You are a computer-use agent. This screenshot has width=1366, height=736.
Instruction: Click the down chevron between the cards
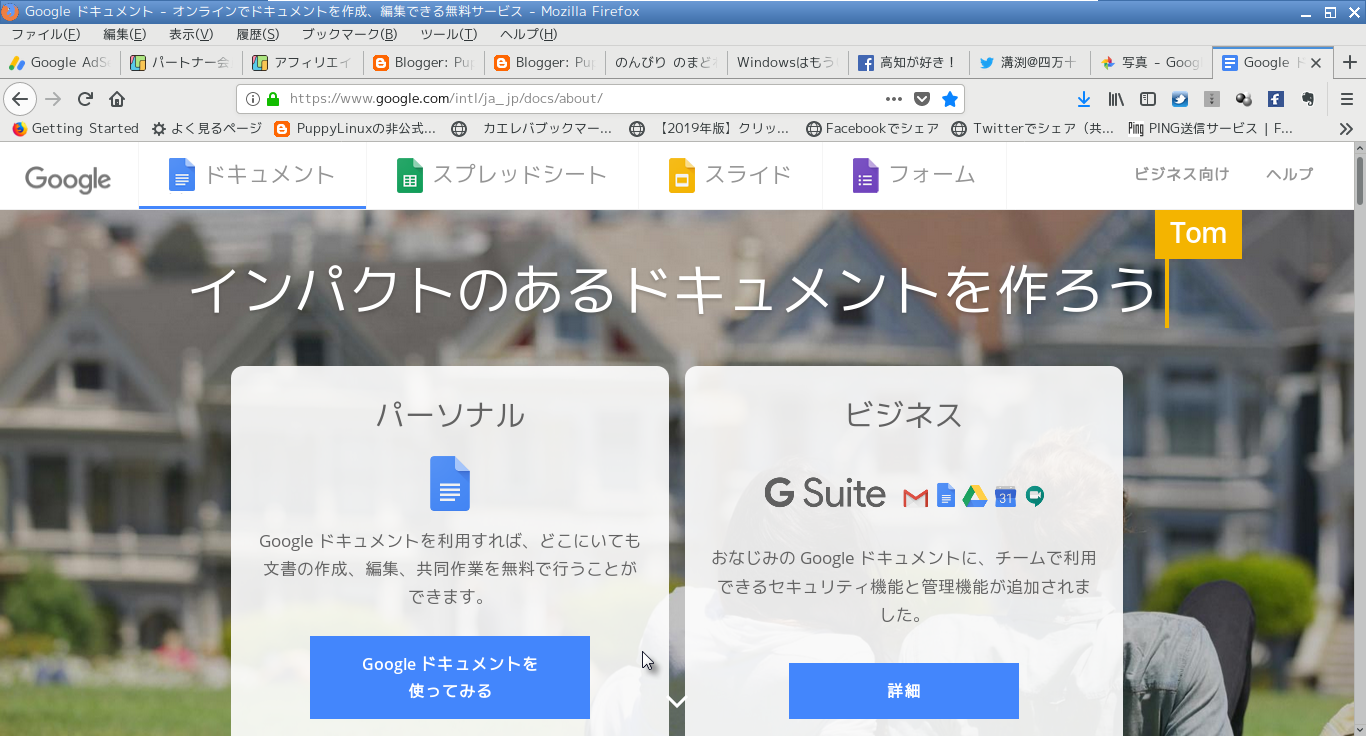click(x=677, y=702)
